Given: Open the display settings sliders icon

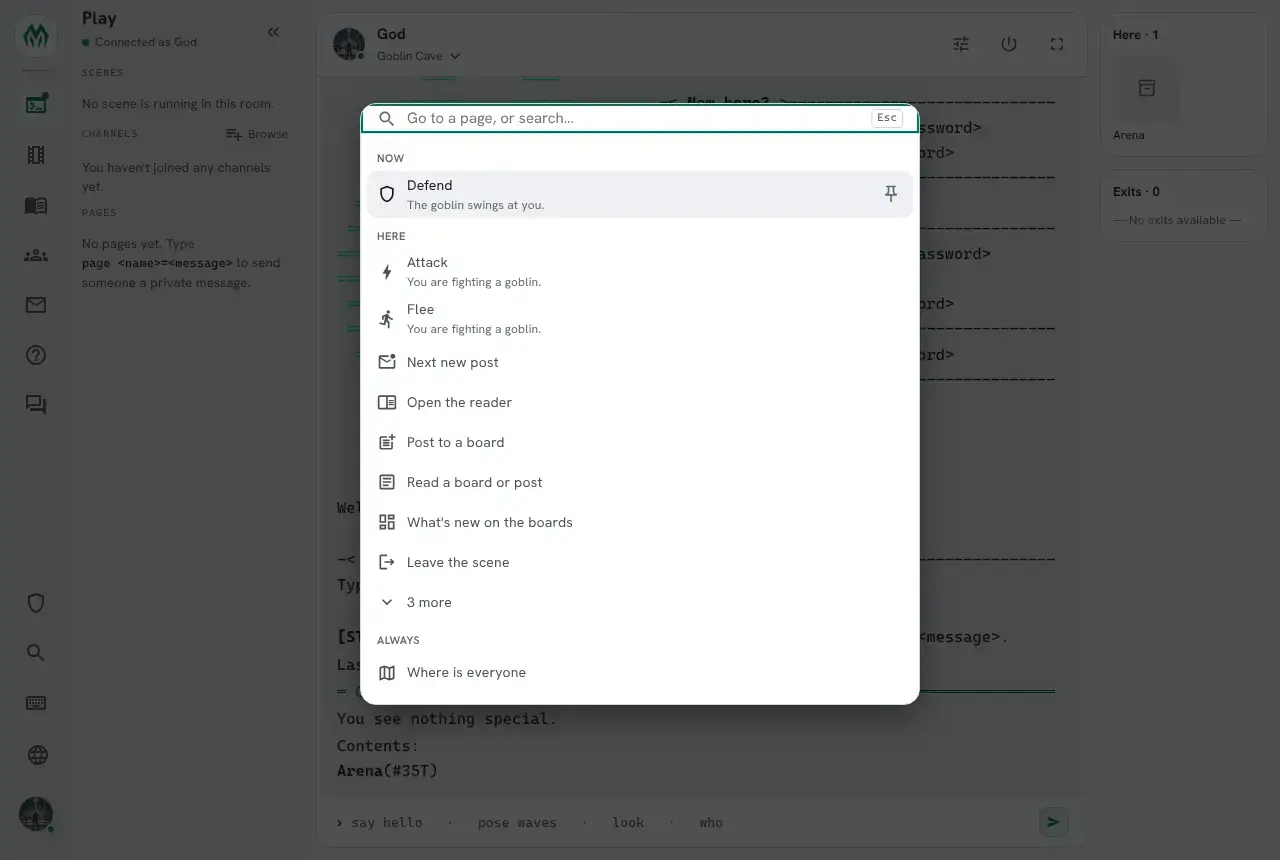Looking at the screenshot, I should point(961,44).
